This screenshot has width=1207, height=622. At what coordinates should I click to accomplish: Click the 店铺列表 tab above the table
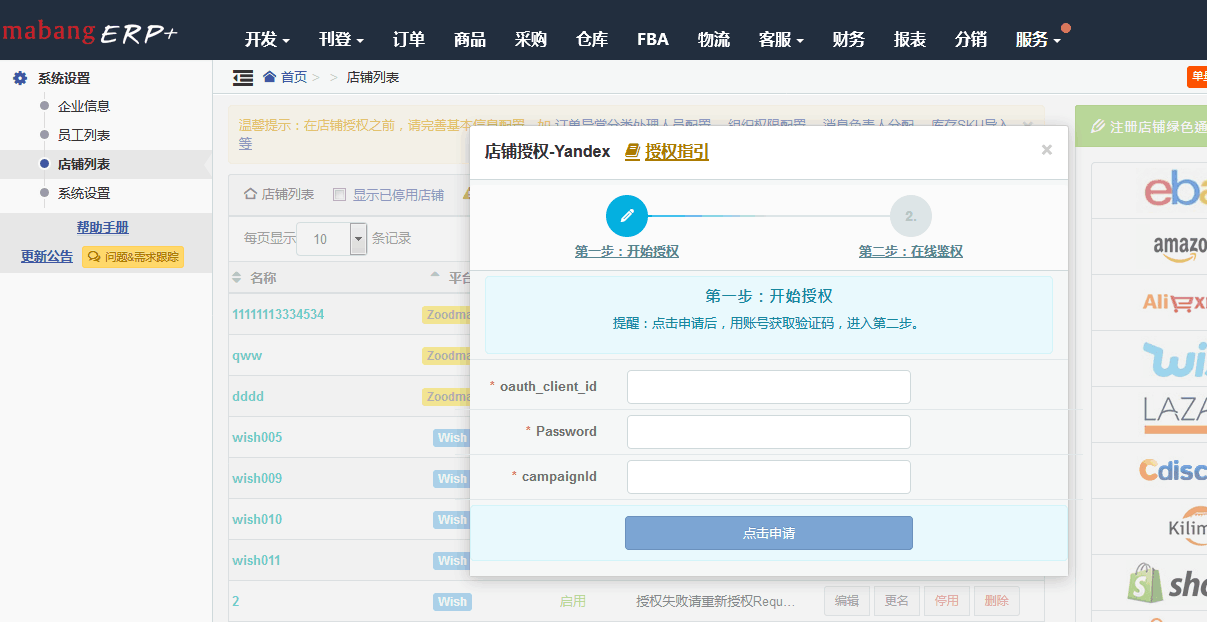point(279,195)
